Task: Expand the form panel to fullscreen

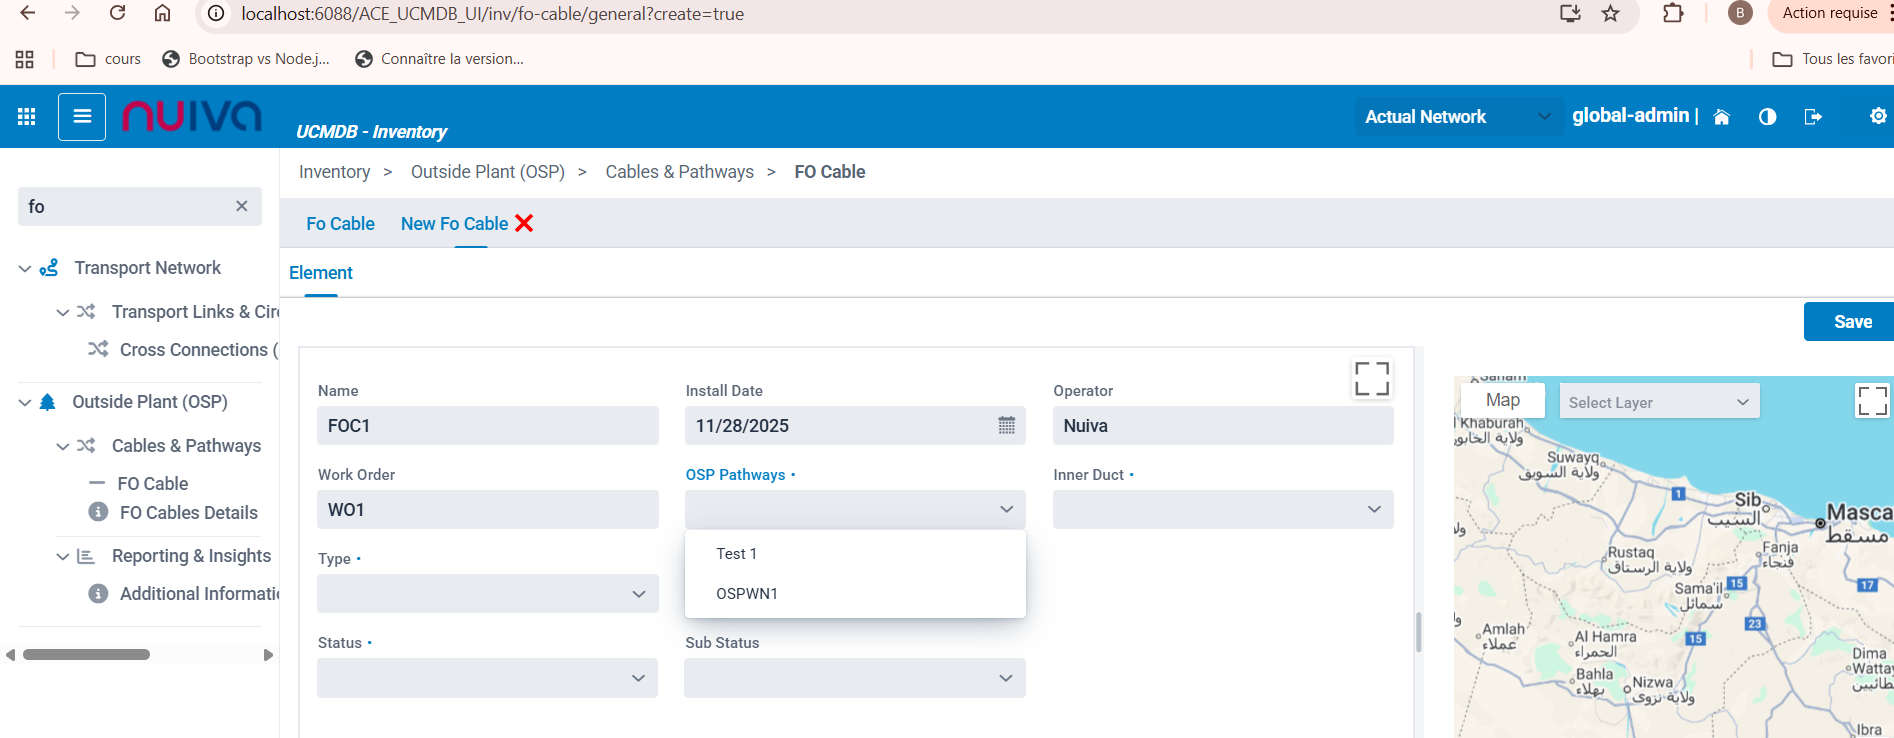Action: point(1372,379)
